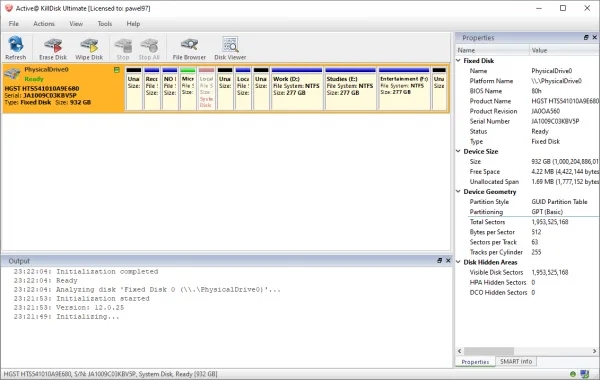This screenshot has height=380, width=600.
Task: Select the Partitioning property row
Action: 527,212
